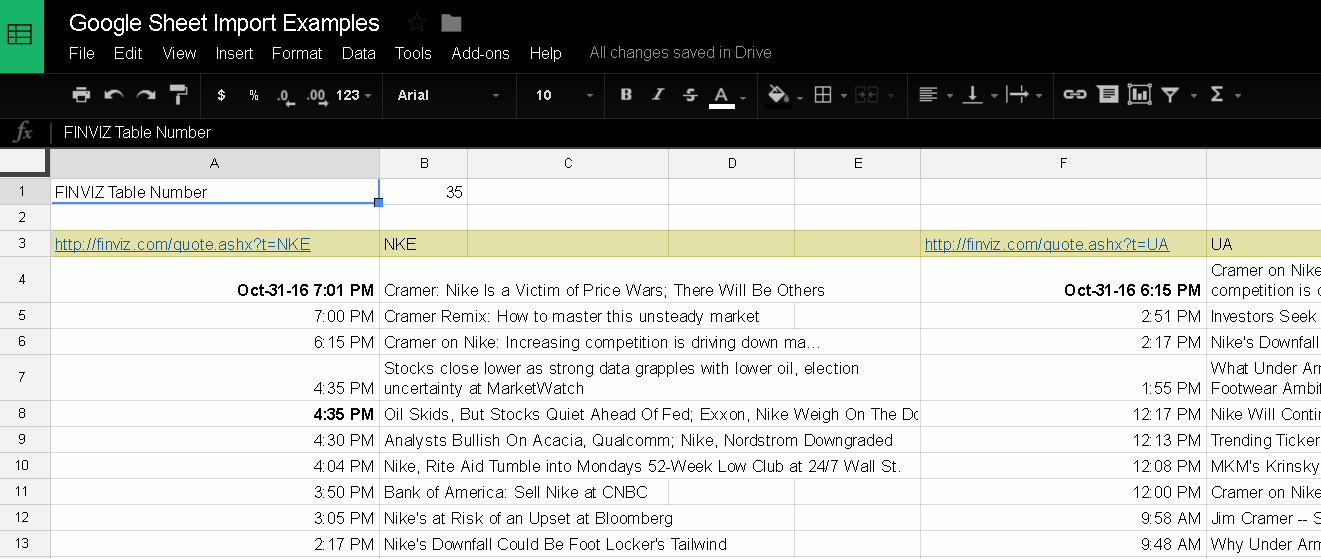Viewport: 1321px width, 559px height.
Task: Select column B header
Action: tap(424, 163)
